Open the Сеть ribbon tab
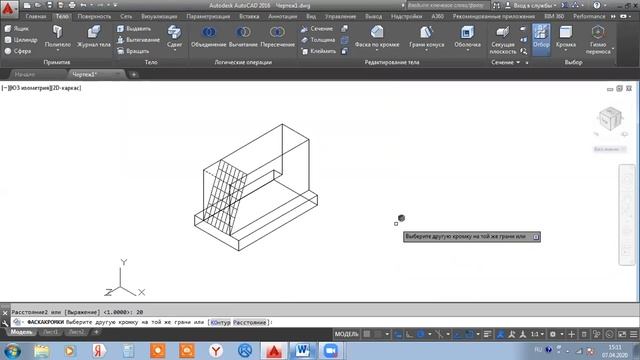Screen dimensions: 640x360 pos(126,16)
